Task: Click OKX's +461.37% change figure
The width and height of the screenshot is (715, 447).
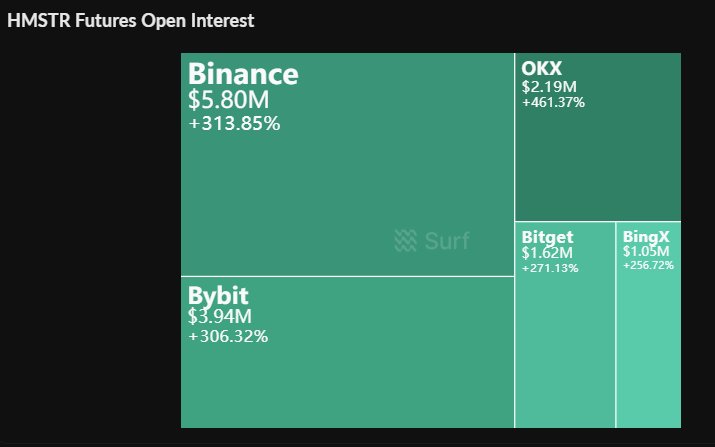Action: (x=553, y=102)
